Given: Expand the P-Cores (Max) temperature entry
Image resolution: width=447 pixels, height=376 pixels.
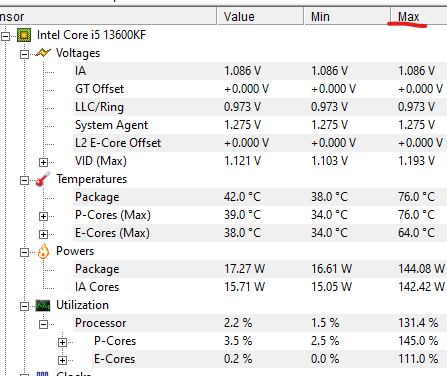Looking at the screenshot, I should click(x=43, y=216).
